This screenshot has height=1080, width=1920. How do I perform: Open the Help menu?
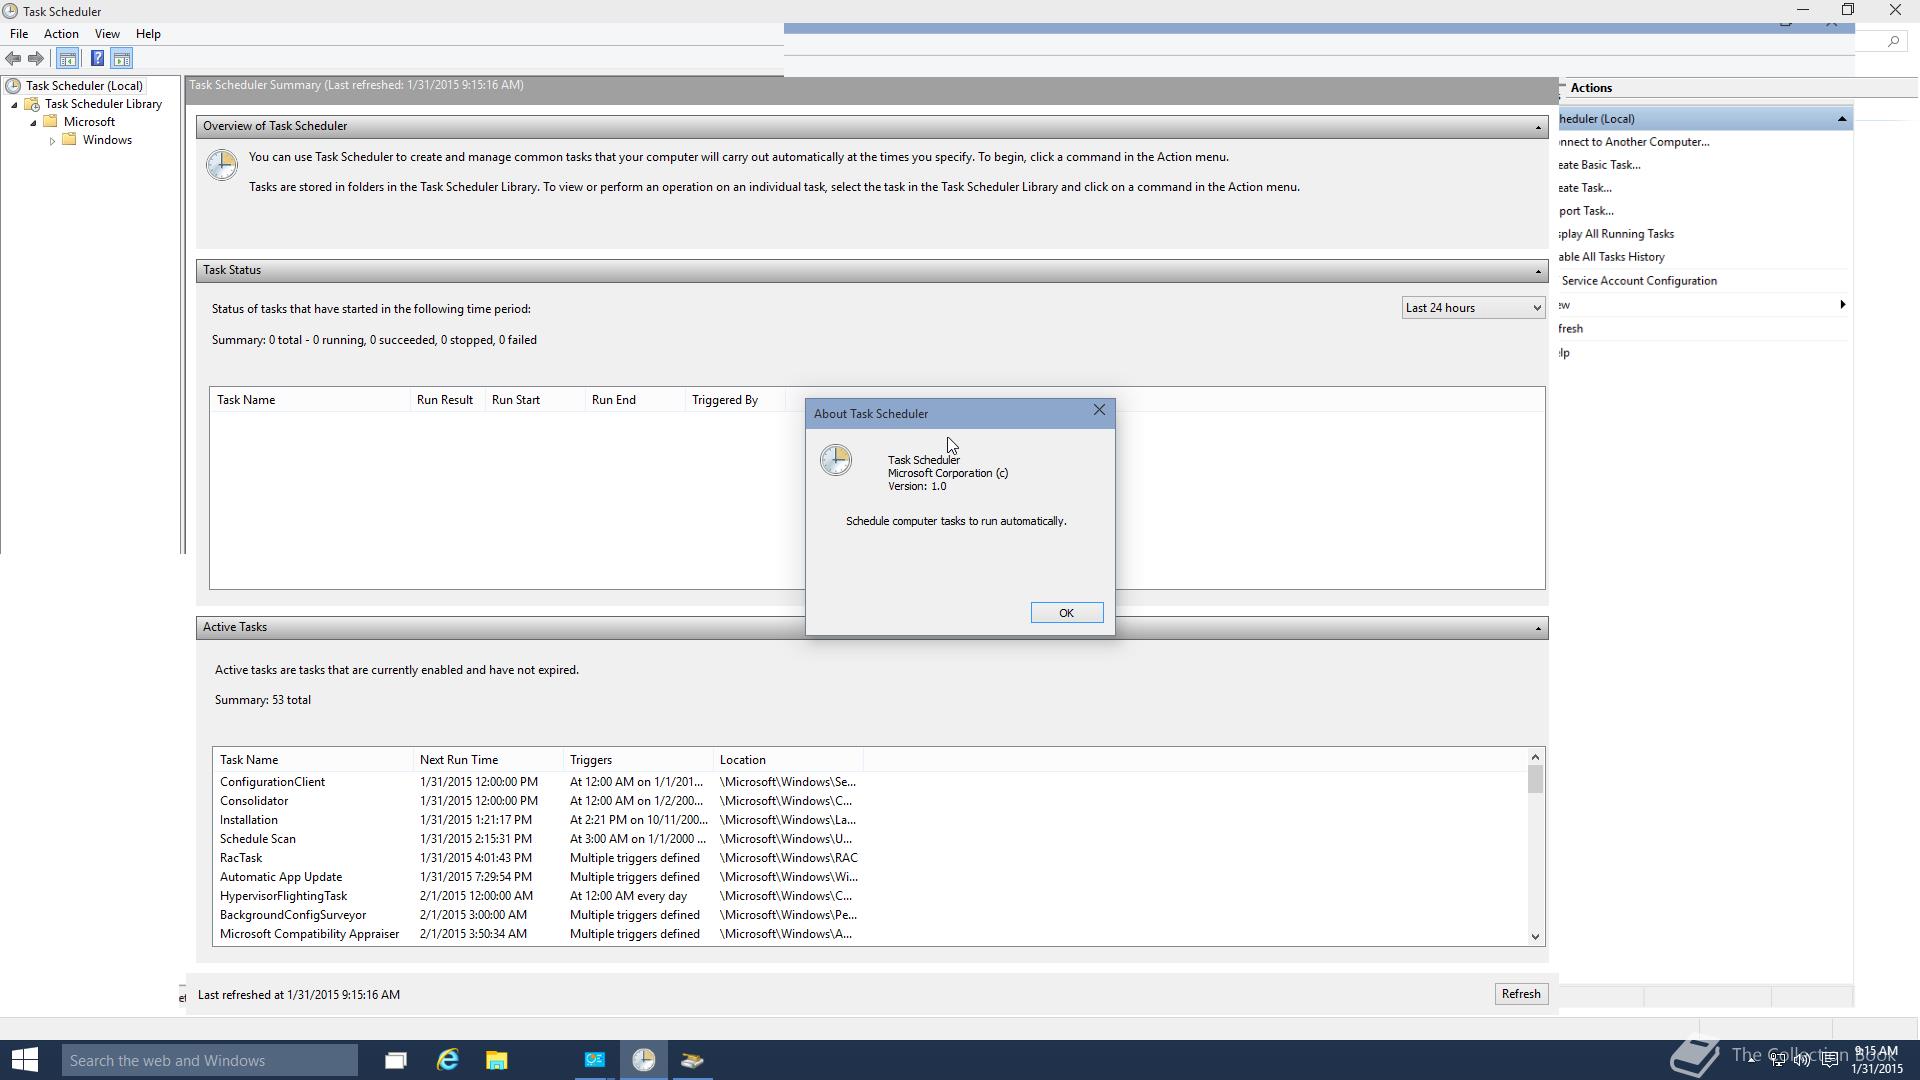pos(148,34)
